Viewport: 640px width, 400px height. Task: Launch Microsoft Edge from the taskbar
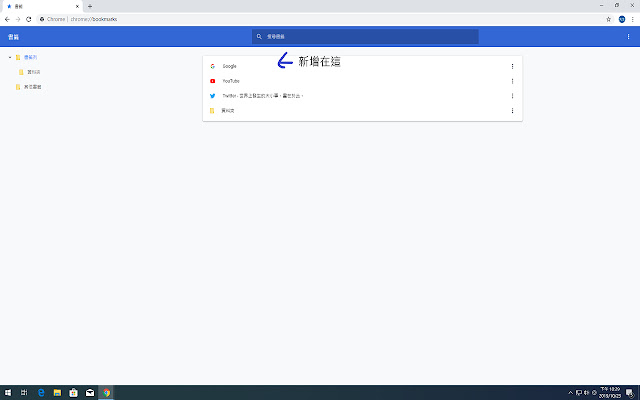pos(41,393)
